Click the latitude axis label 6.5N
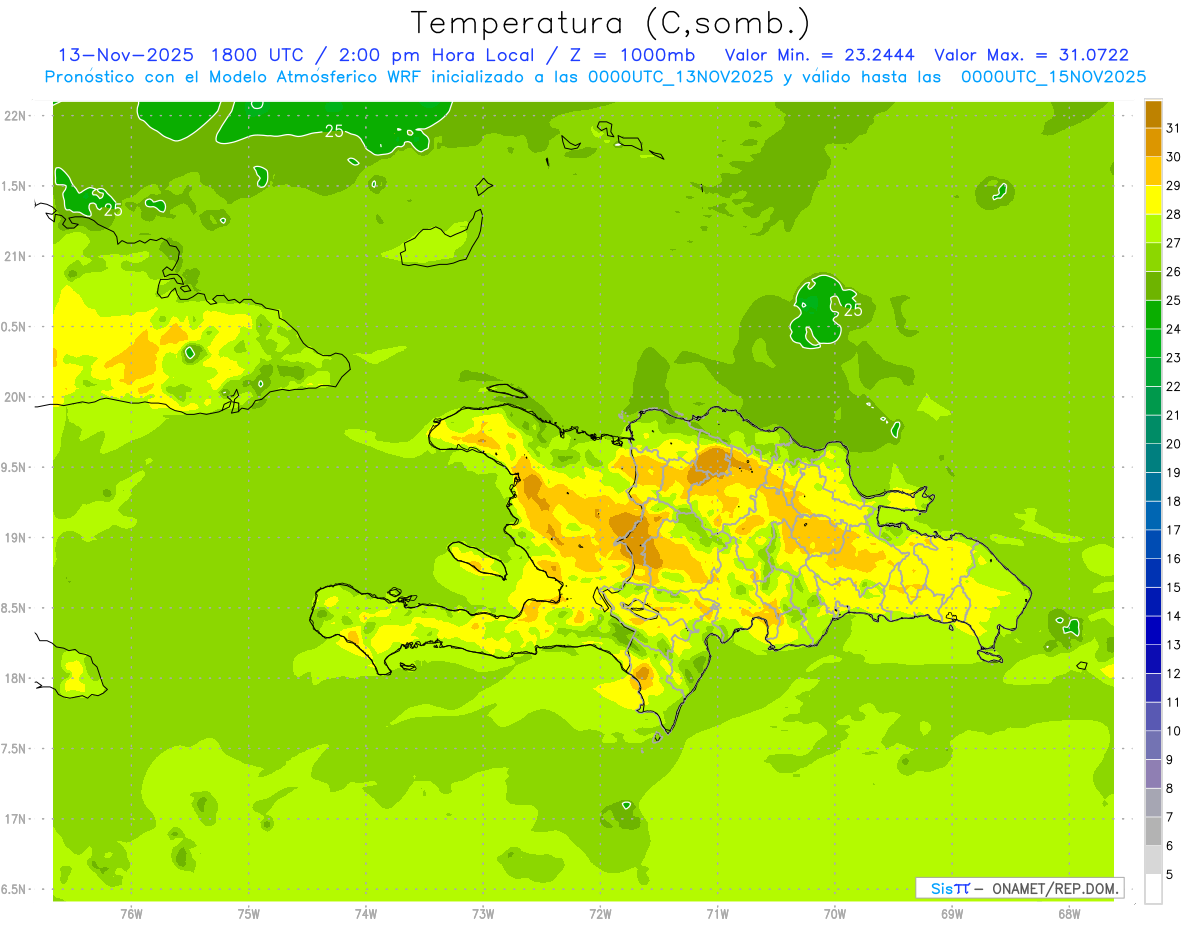 pos(15,889)
